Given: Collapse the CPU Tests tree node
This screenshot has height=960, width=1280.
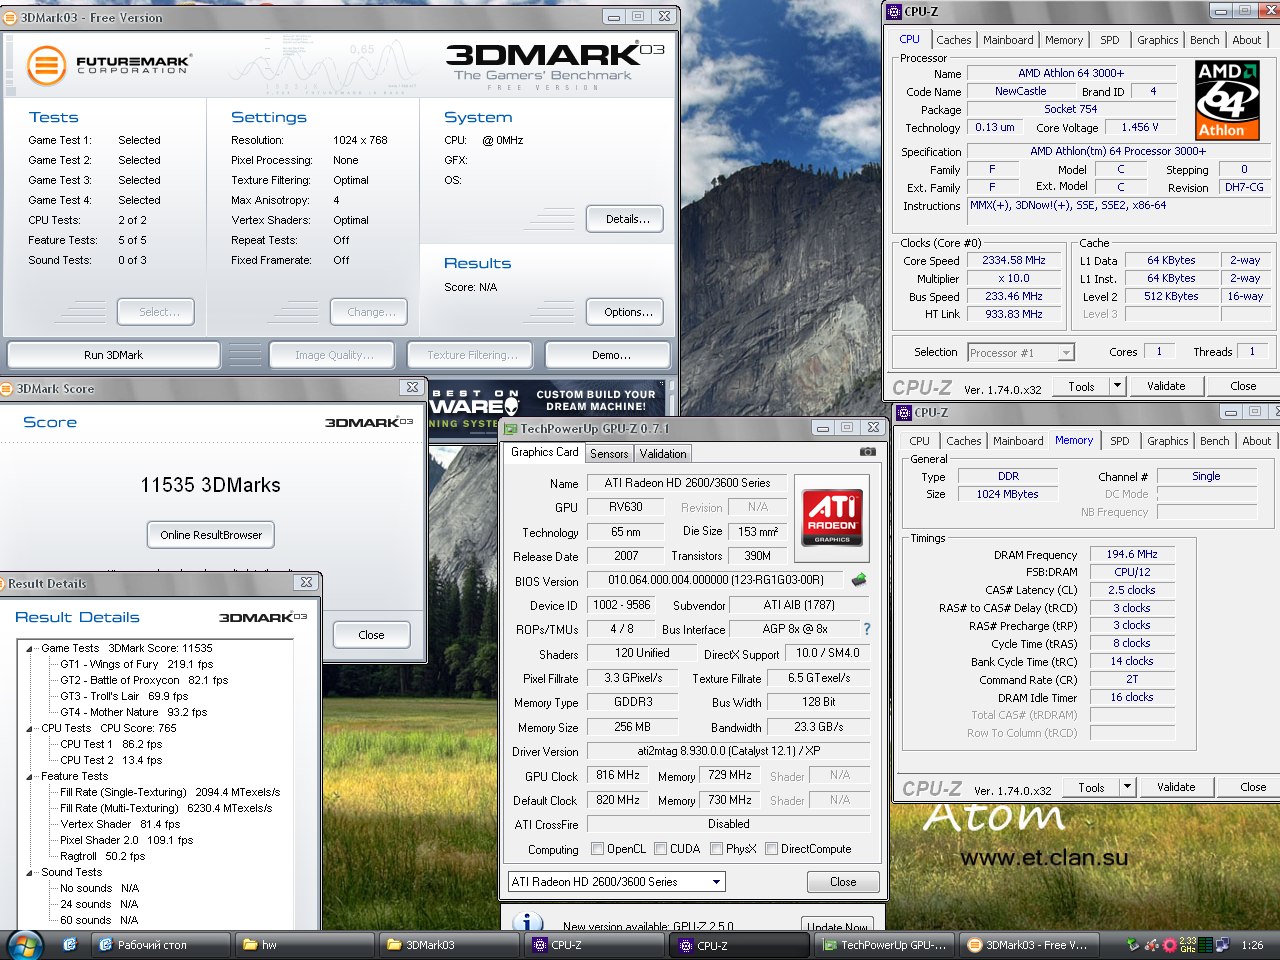Looking at the screenshot, I should tap(30, 729).
